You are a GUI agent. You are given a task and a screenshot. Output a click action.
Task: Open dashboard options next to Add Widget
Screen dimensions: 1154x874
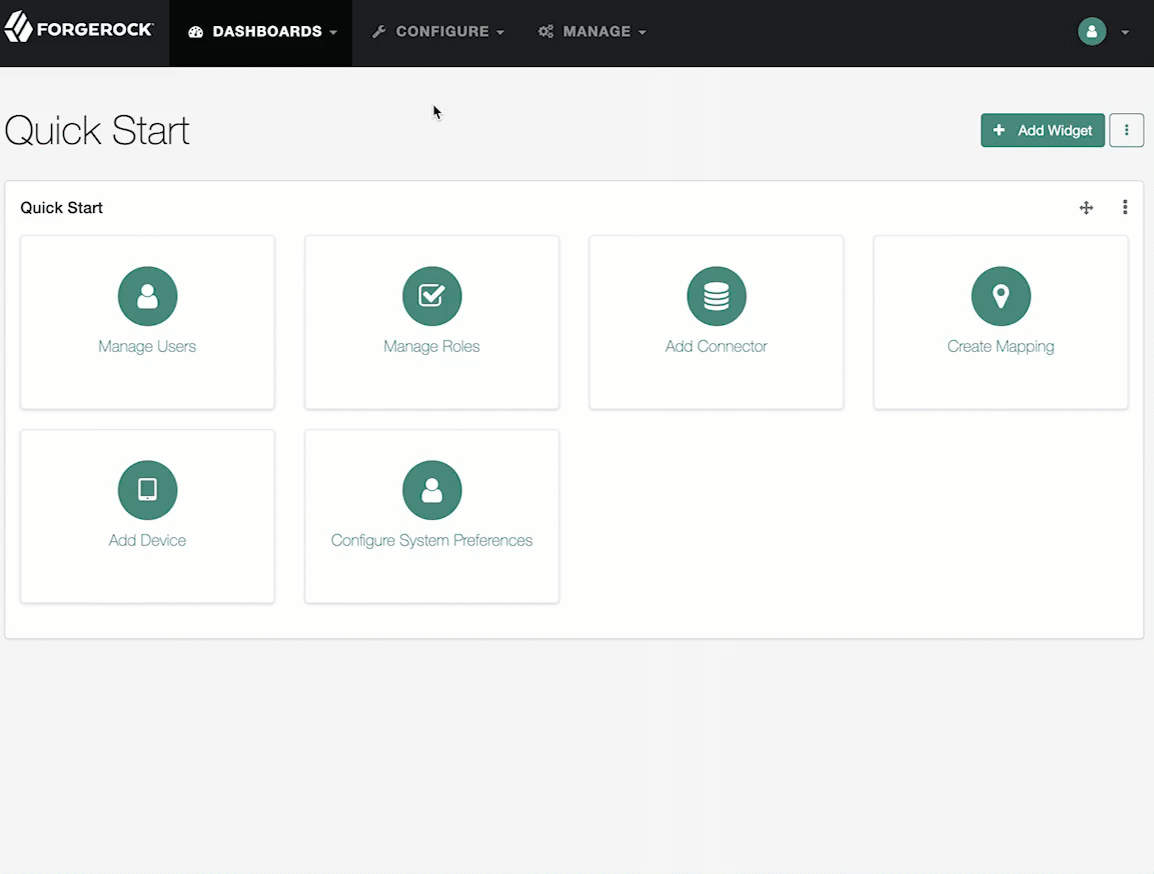click(1126, 130)
